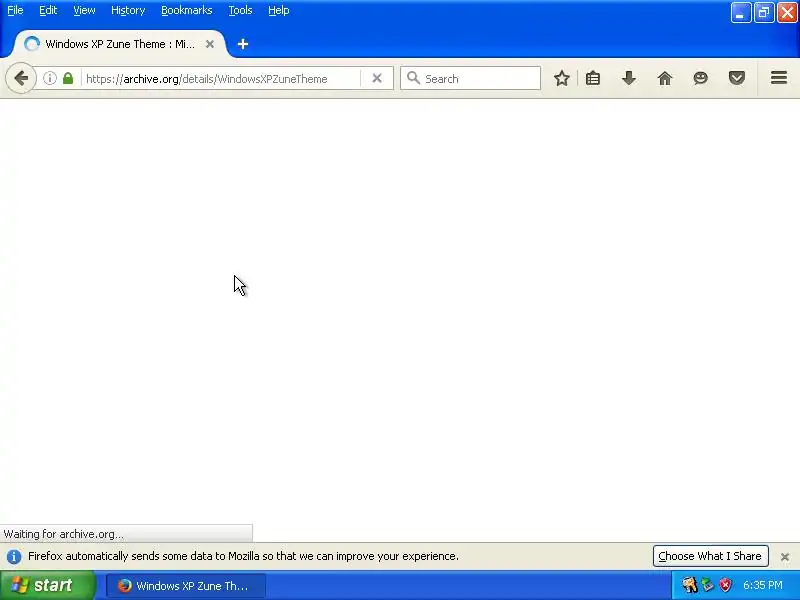Close the Windows XP Zune Theme tab

pyautogui.click(x=210, y=44)
